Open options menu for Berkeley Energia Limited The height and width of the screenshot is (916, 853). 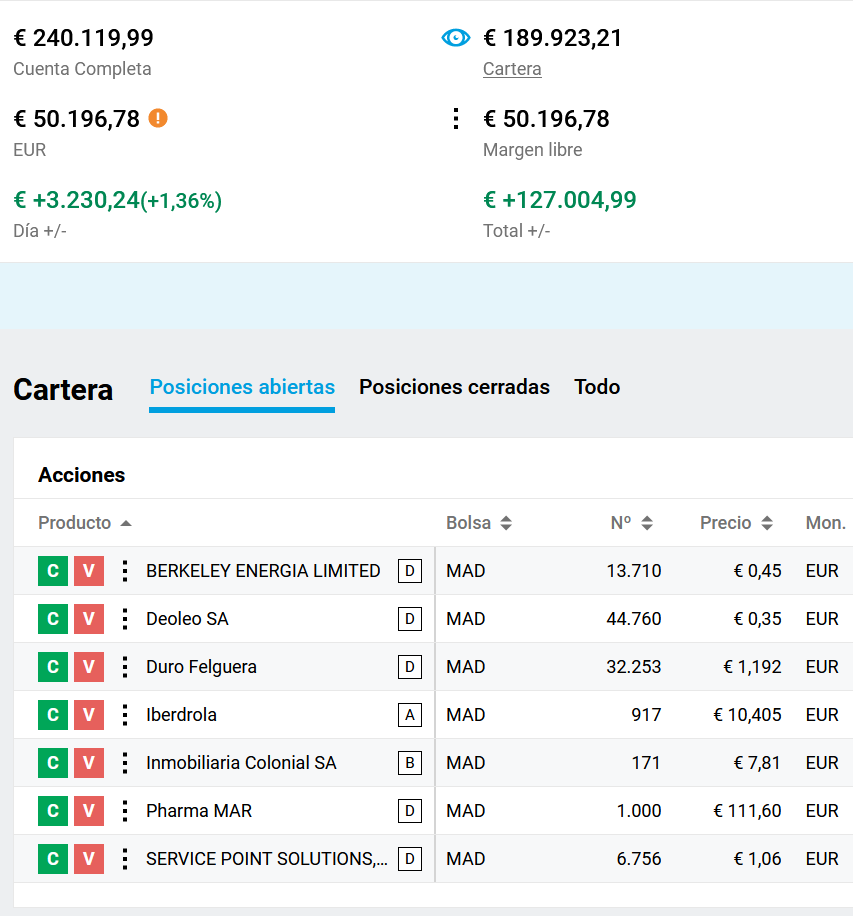pos(124,571)
